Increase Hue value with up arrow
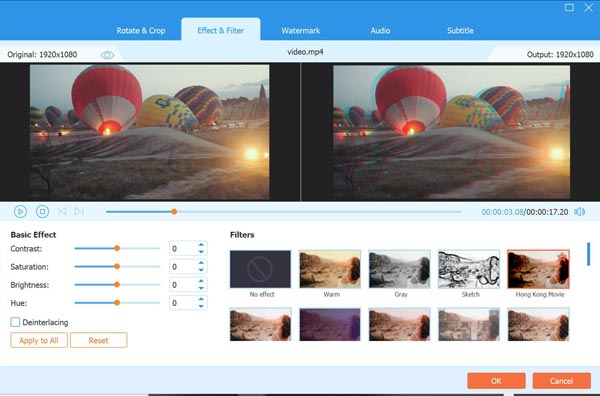 pos(201,299)
